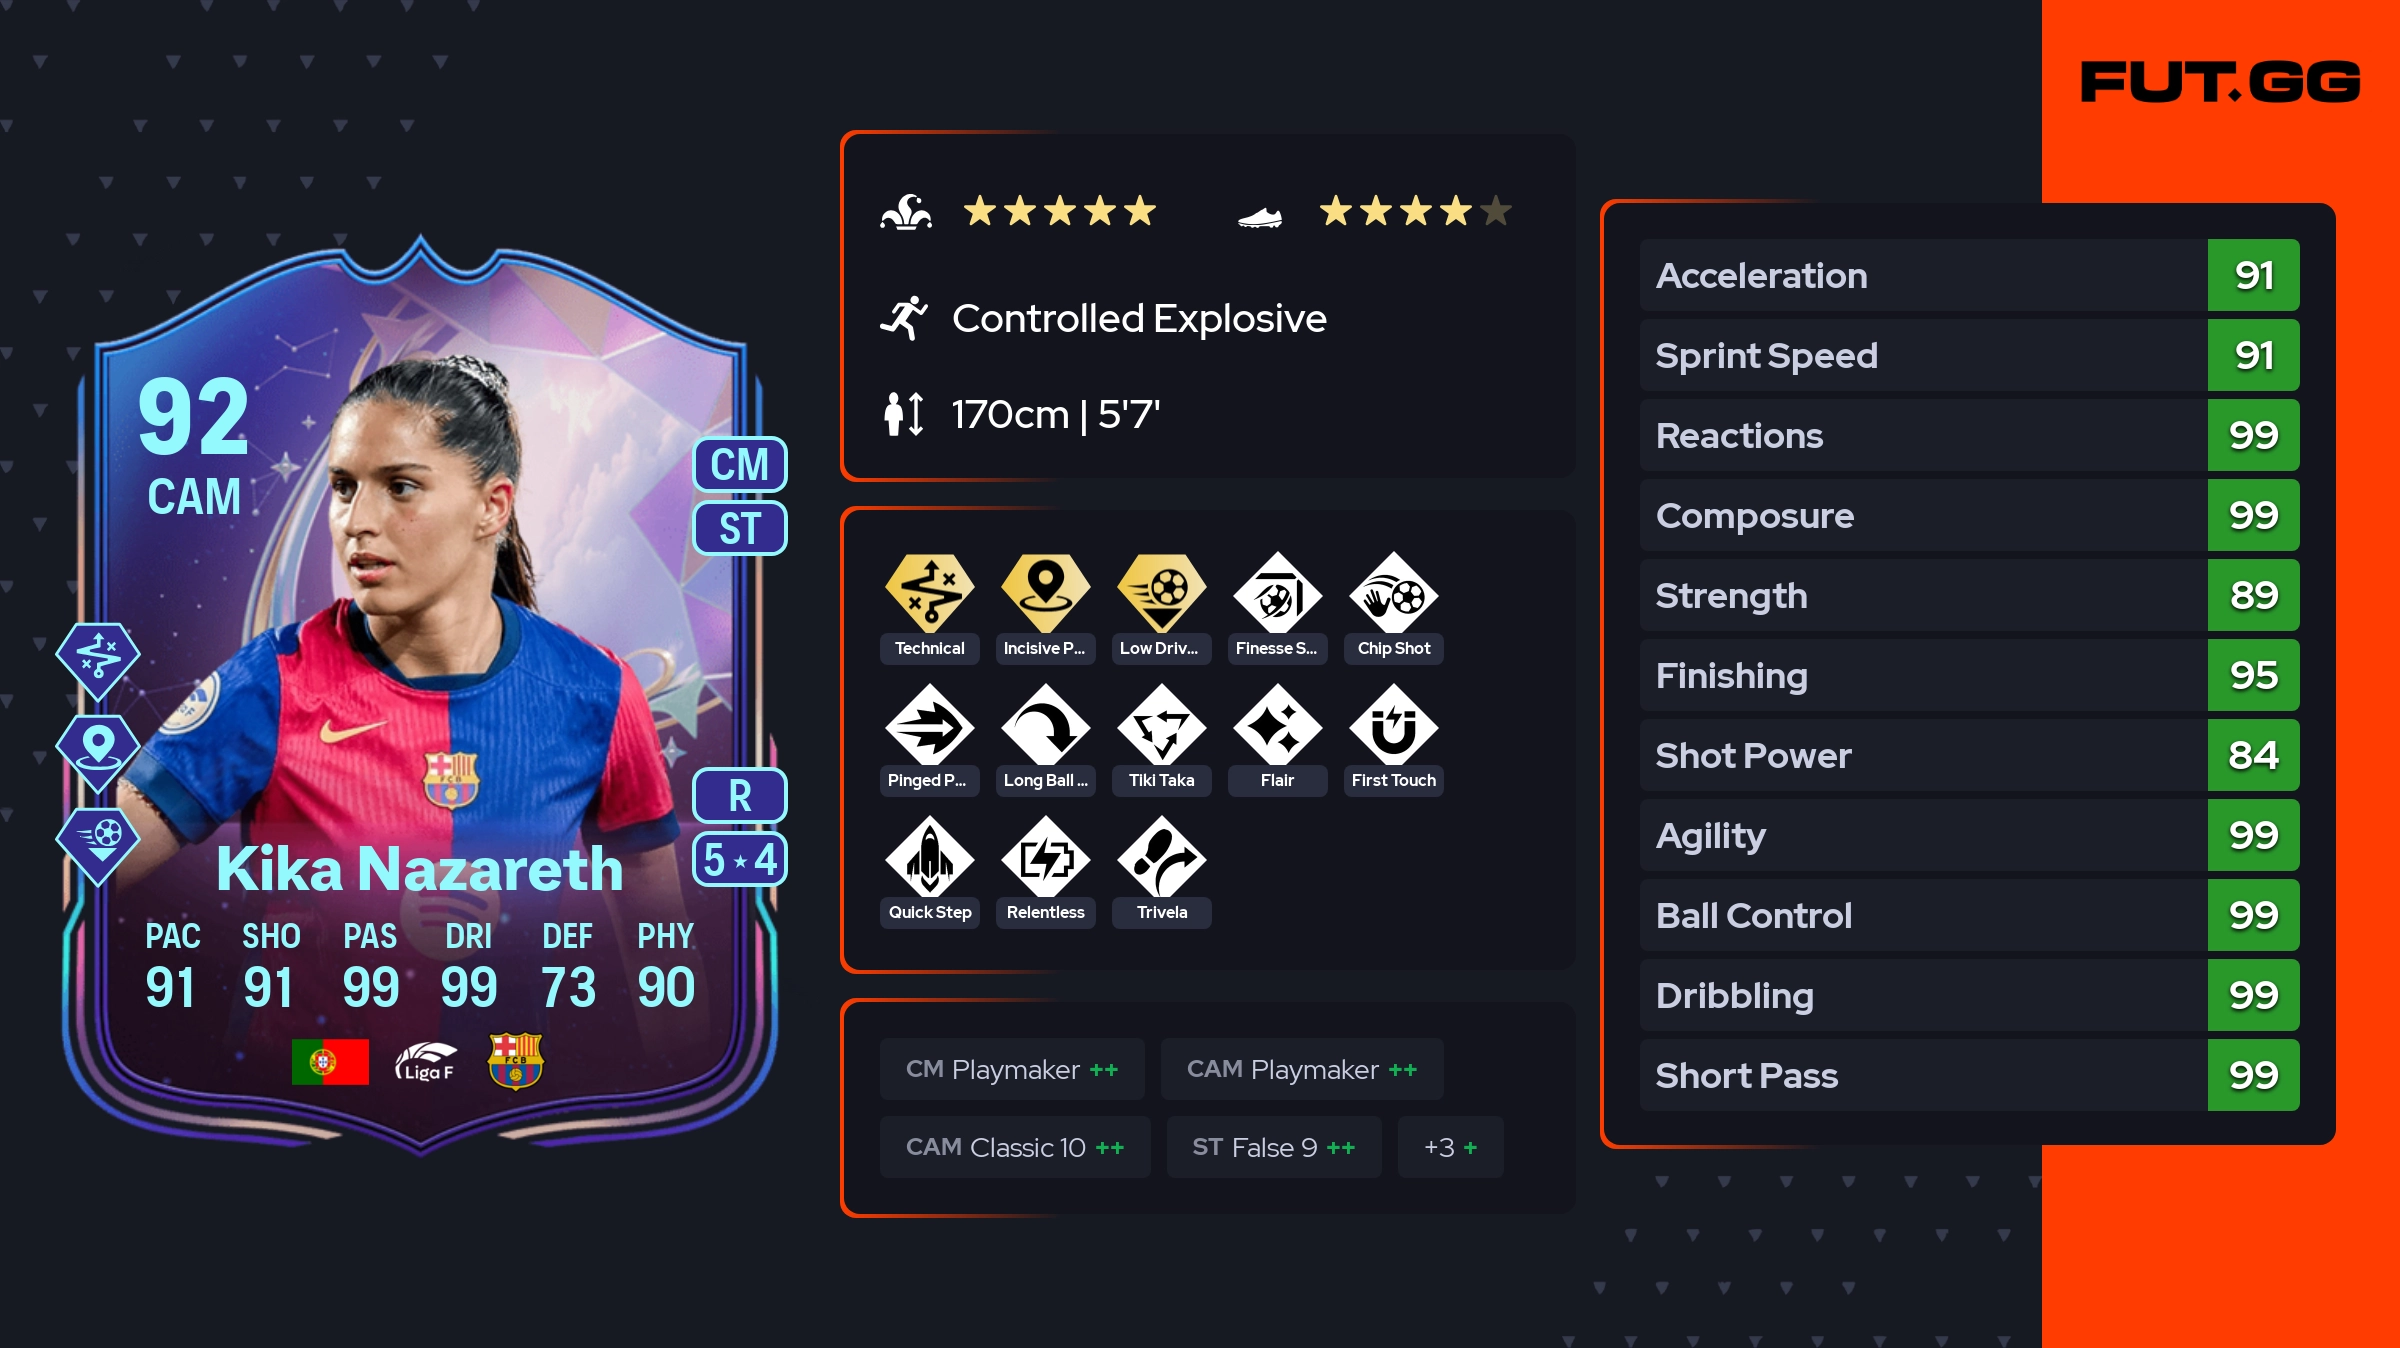
Task: Click the Tiki Taka playstyle icon
Action: pos(1161,725)
